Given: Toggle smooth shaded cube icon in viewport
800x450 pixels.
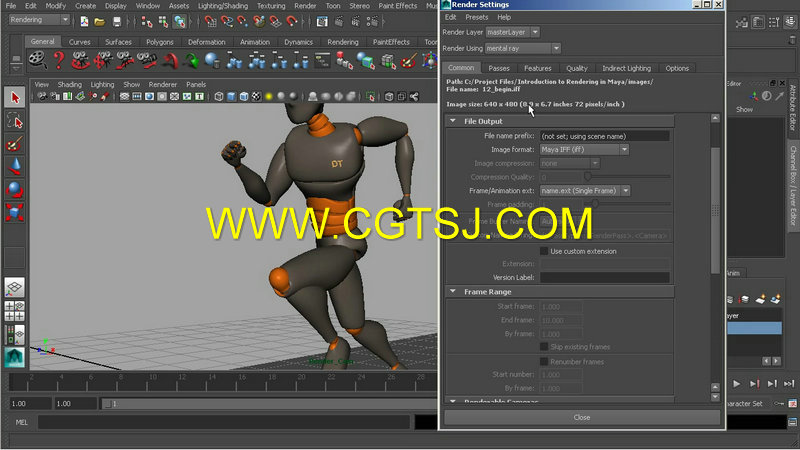Looking at the screenshot, I should (231, 96).
